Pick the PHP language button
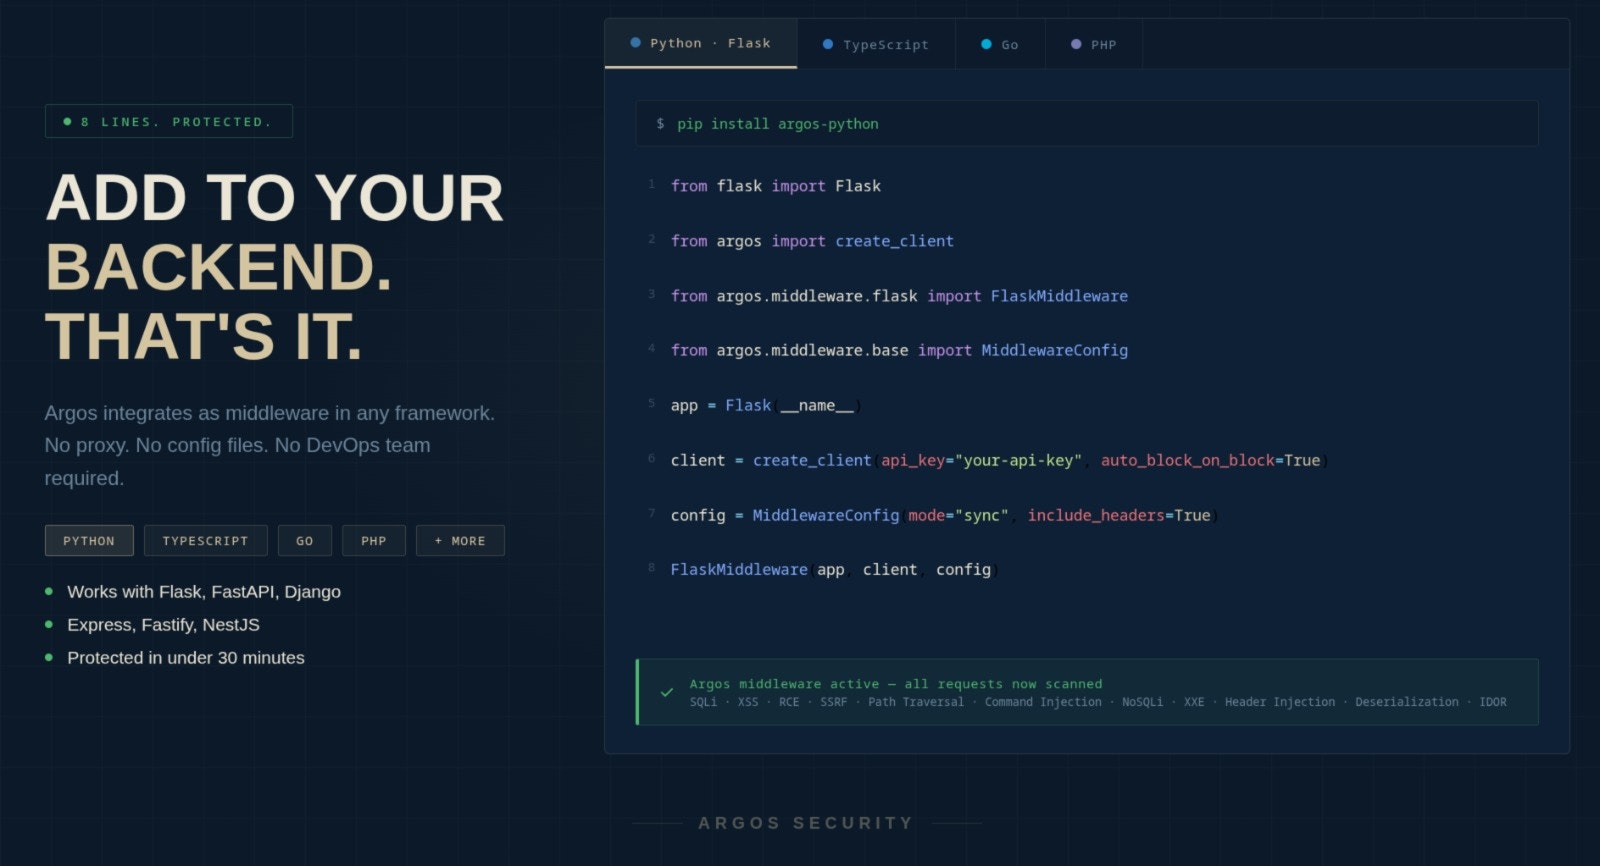Screen dimensions: 1600x866 click(x=374, y=541)
